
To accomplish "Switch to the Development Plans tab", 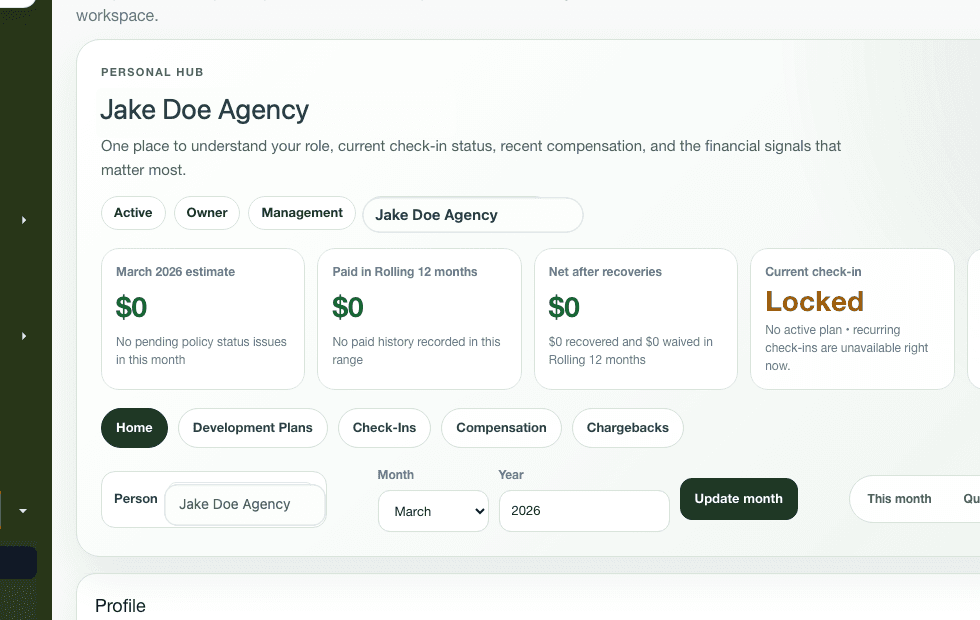I will pos(252,427).
